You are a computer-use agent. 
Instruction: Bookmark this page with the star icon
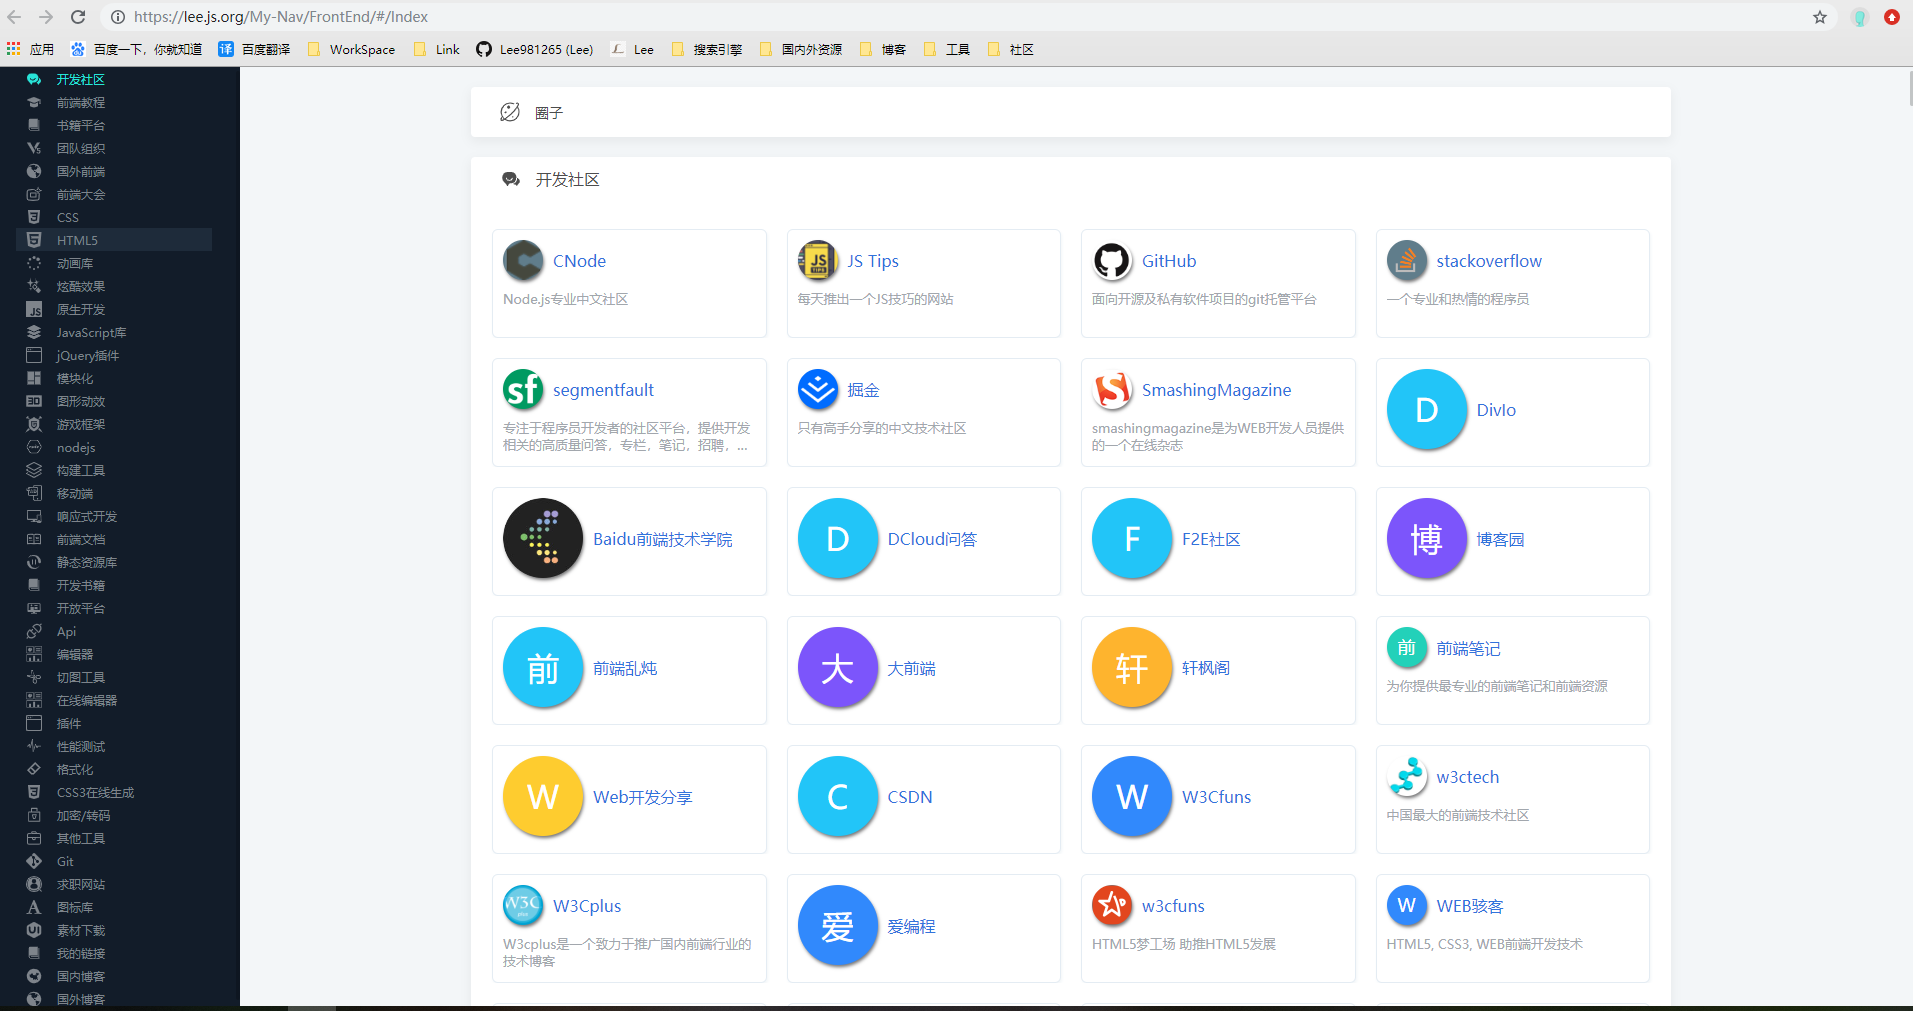tap(1820, 17)
